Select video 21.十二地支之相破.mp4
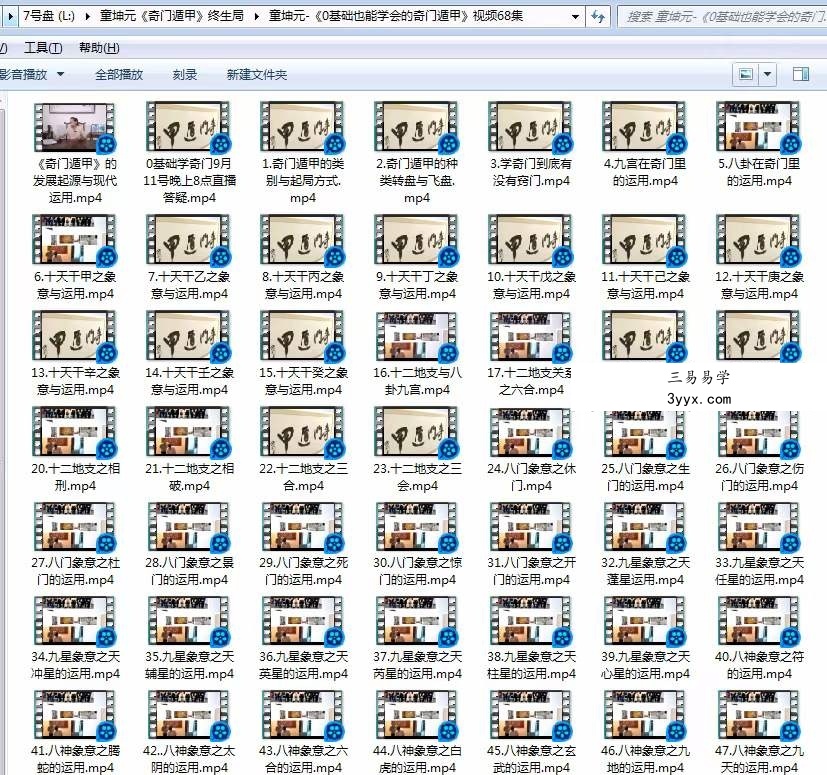The image size is (827, 775). tap(189, 449)
